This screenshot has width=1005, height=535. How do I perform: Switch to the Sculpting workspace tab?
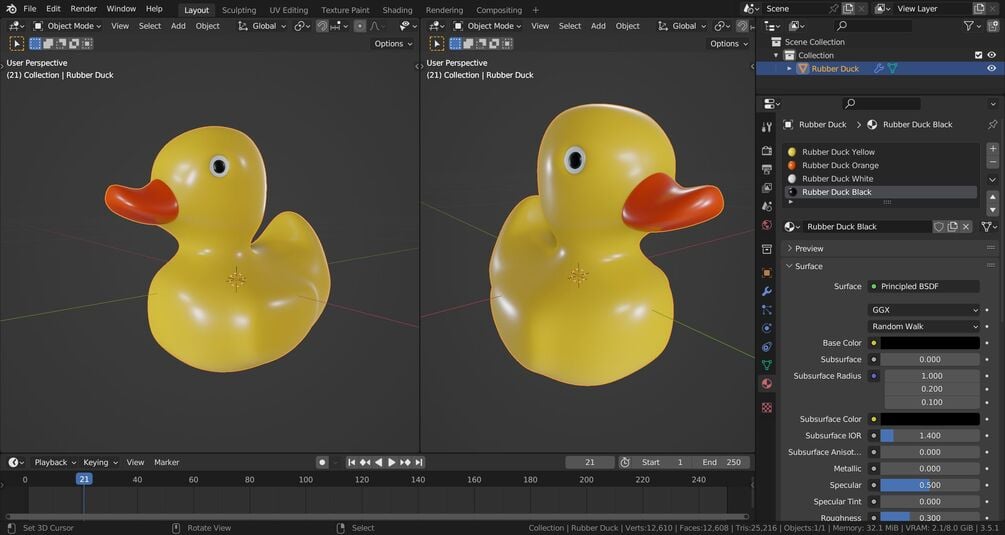point(238,10)
